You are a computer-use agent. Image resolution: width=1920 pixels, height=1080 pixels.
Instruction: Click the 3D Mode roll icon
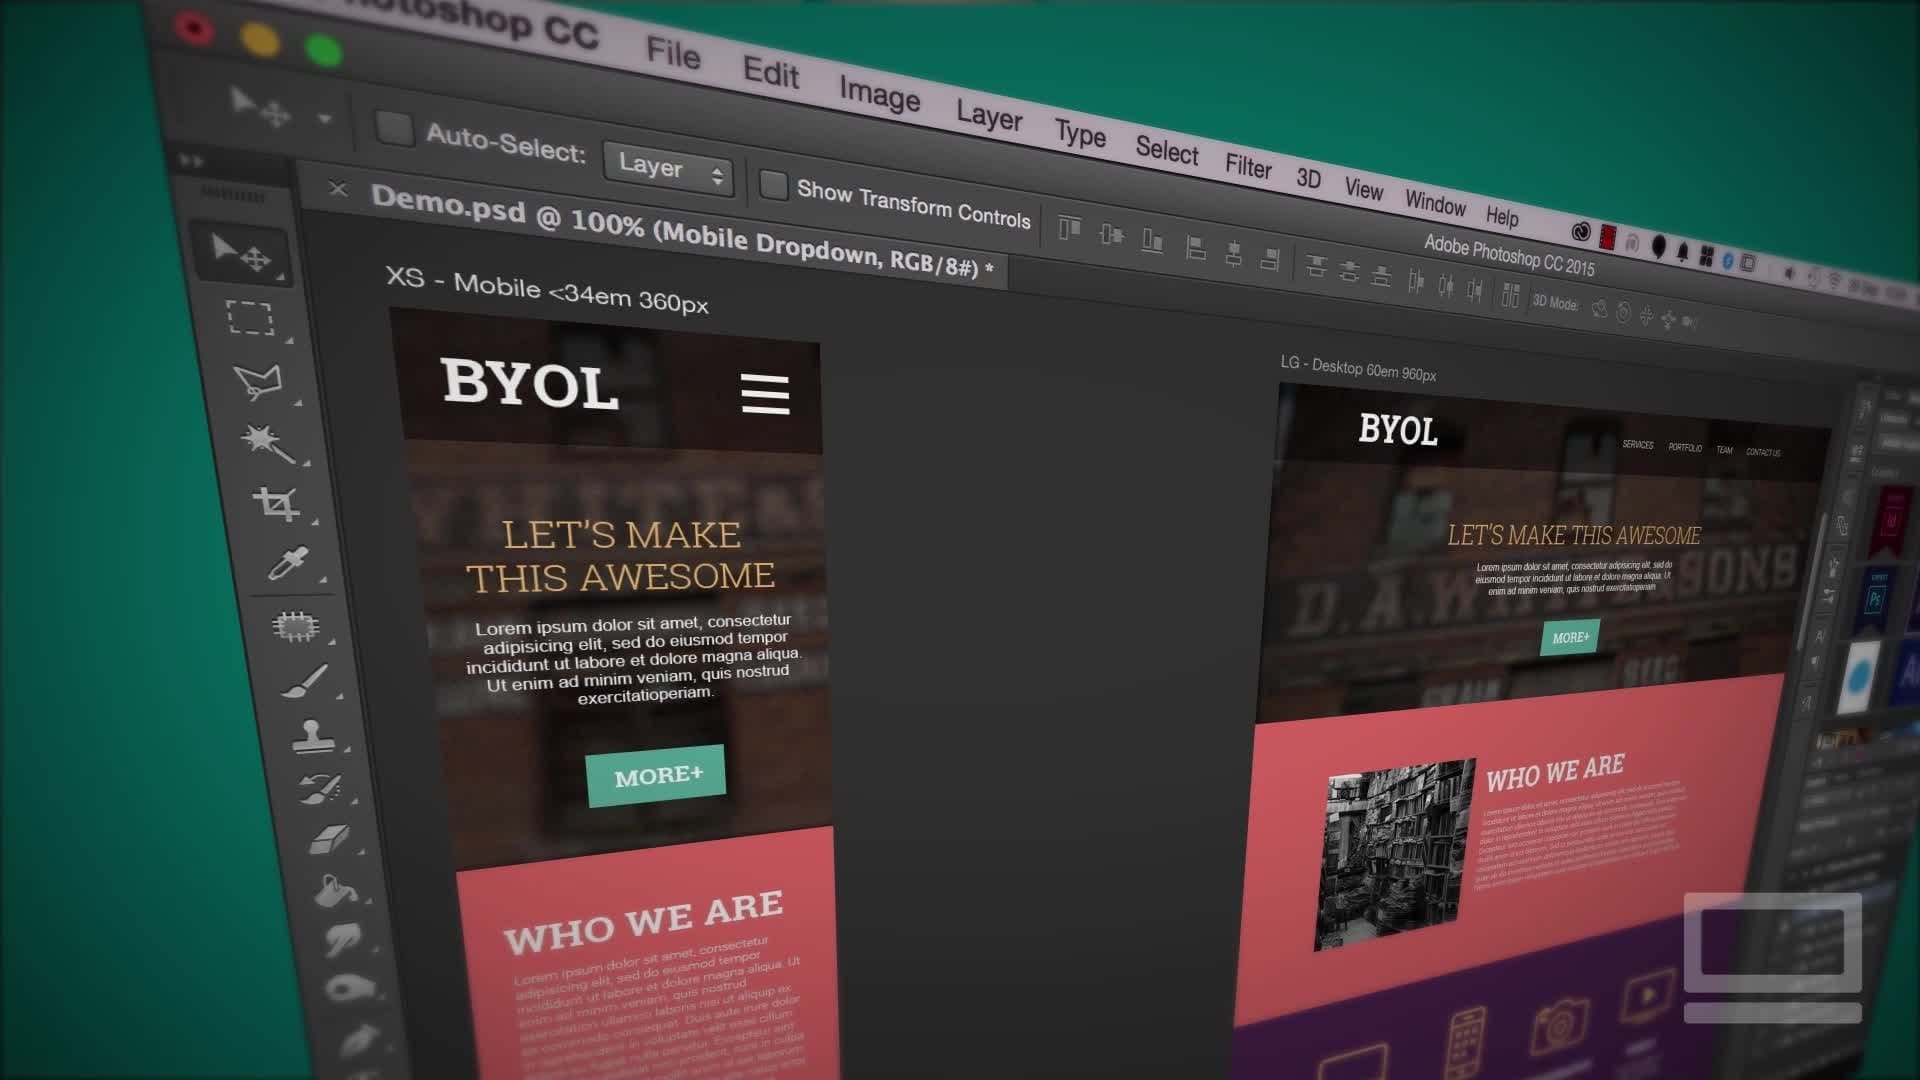point(1623,313)
